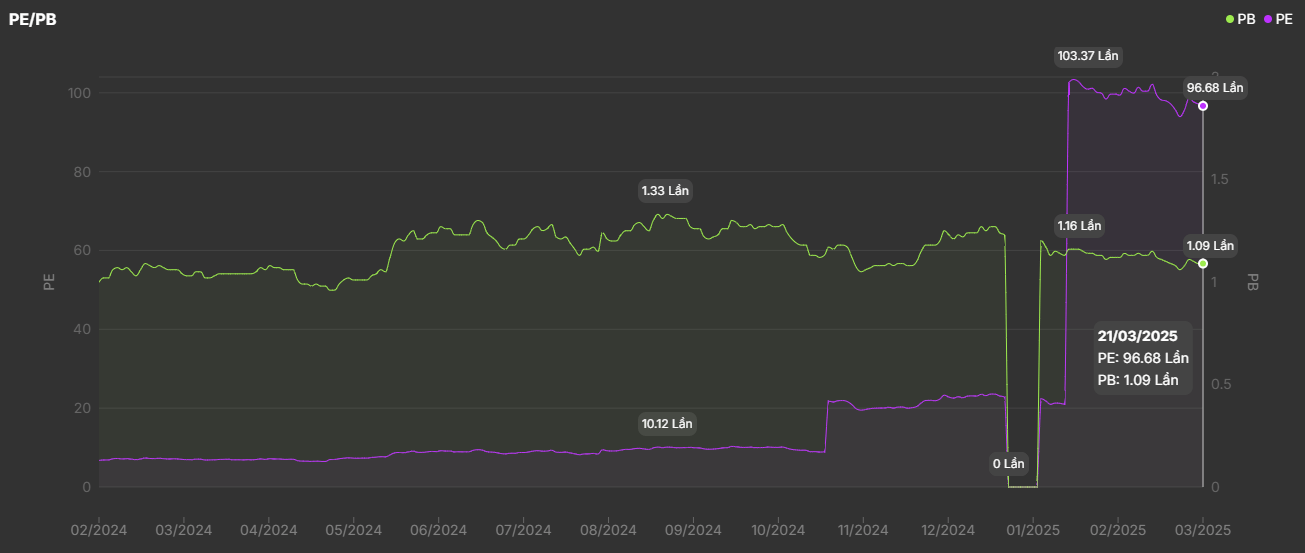Select the 1.33 Lần PB peak label
Viewport: 1305px width, 553px height.
666,190
